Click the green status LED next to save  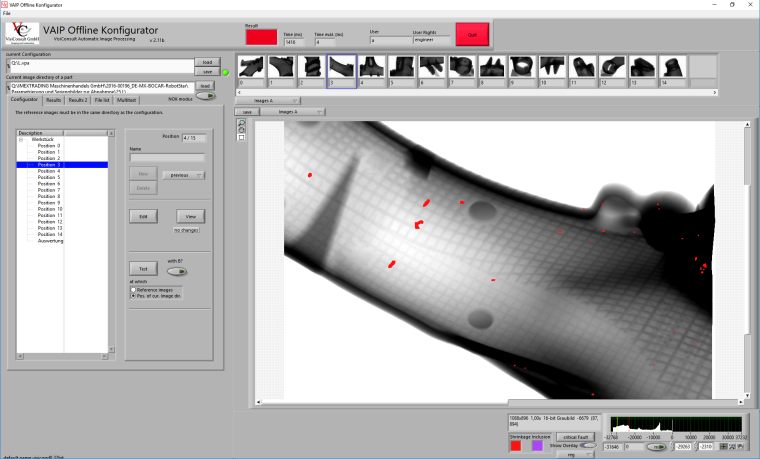pos(225,72)
